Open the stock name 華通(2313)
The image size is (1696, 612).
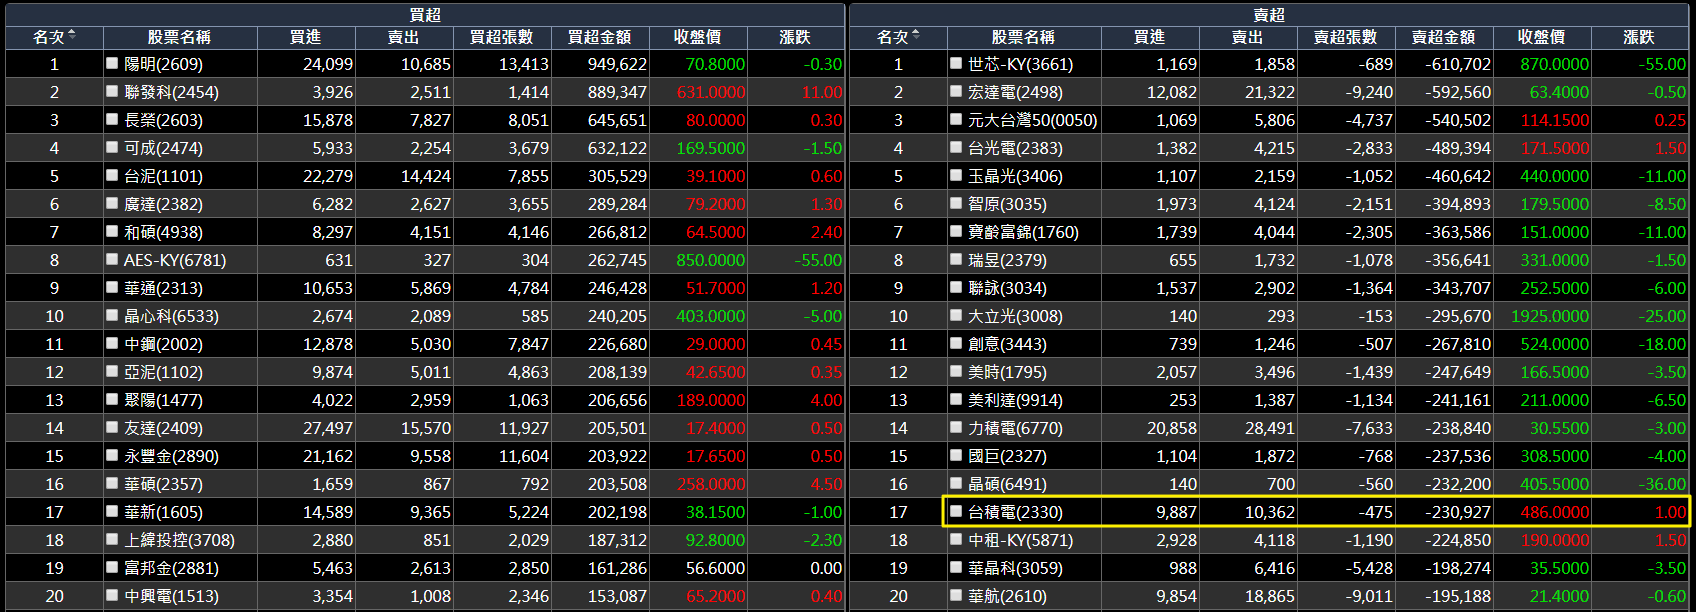163,288
